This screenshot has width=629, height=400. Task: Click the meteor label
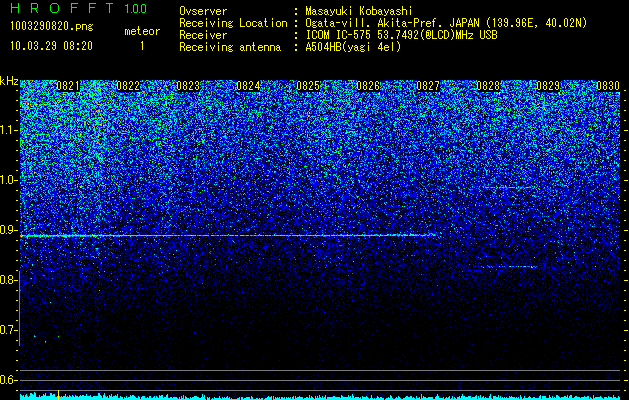point(142,31)
